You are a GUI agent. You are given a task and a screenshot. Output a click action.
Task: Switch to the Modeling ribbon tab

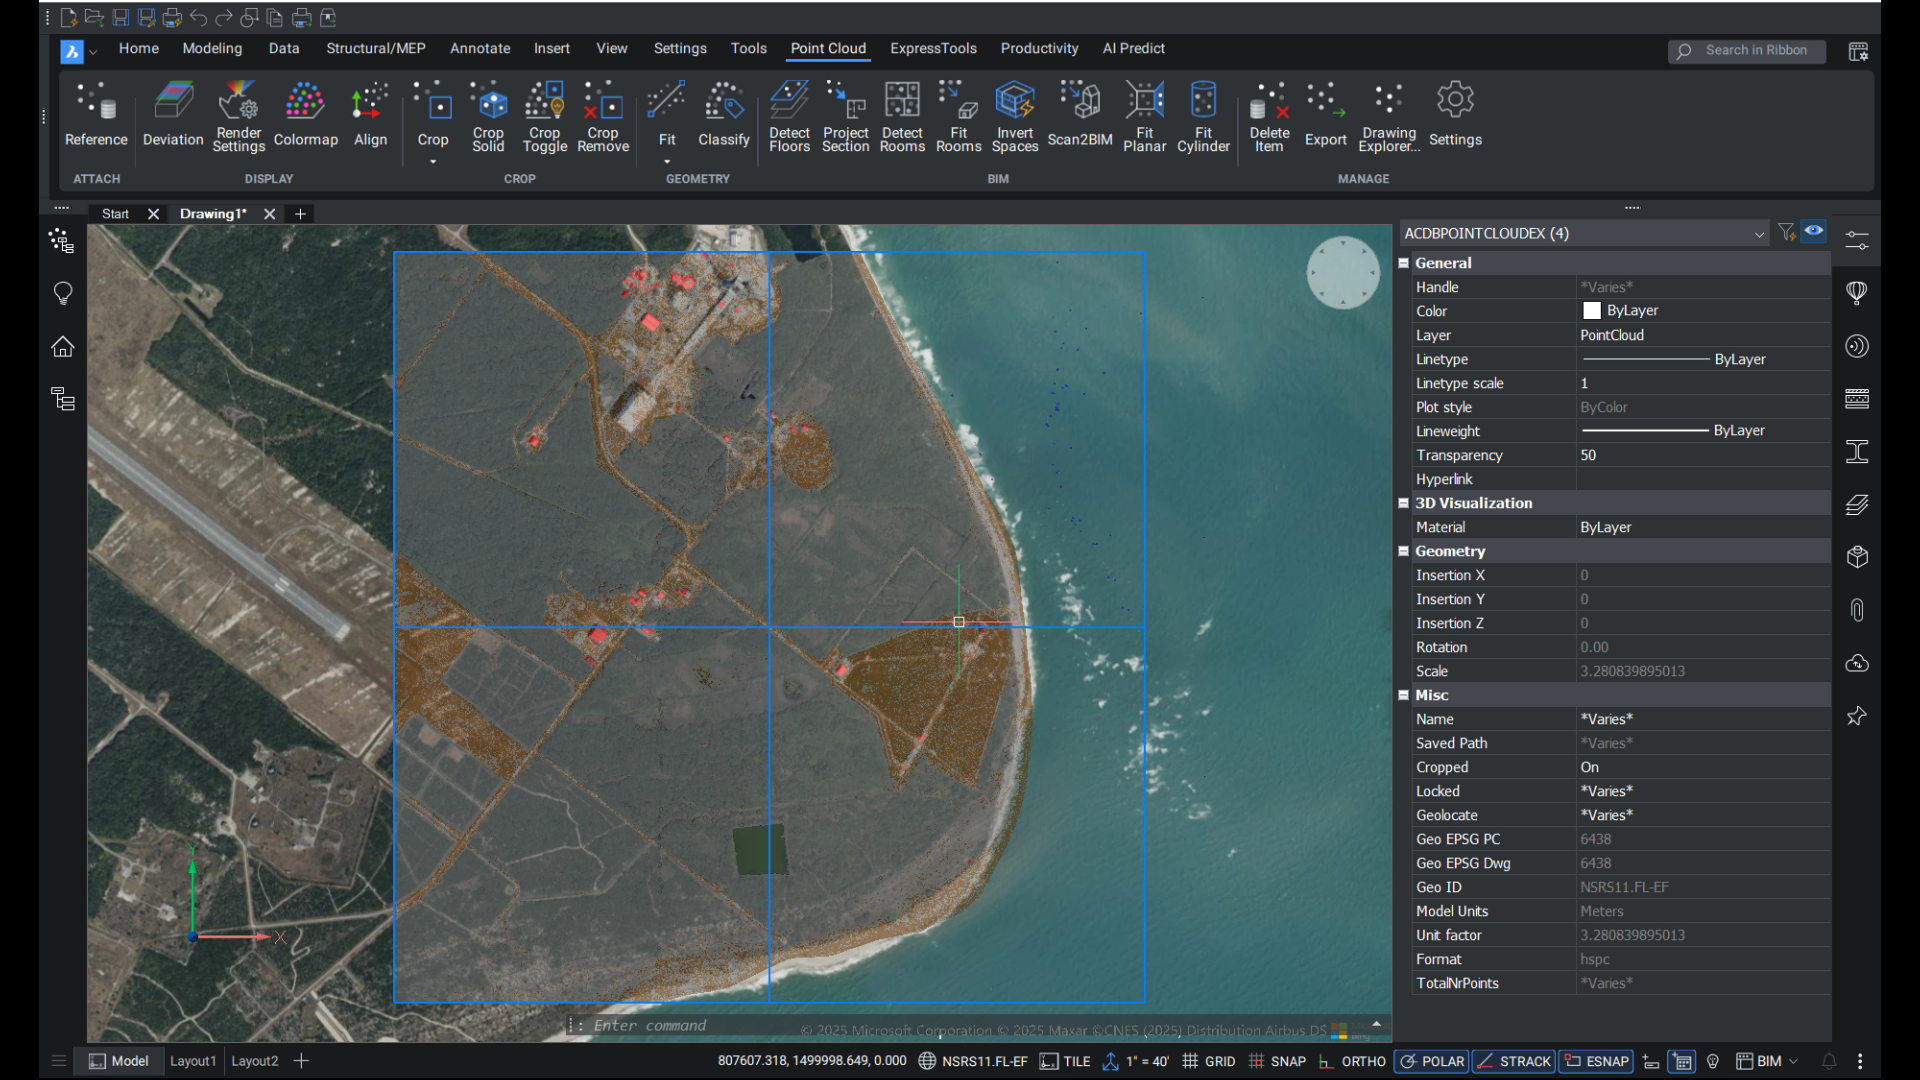(212, 48)
